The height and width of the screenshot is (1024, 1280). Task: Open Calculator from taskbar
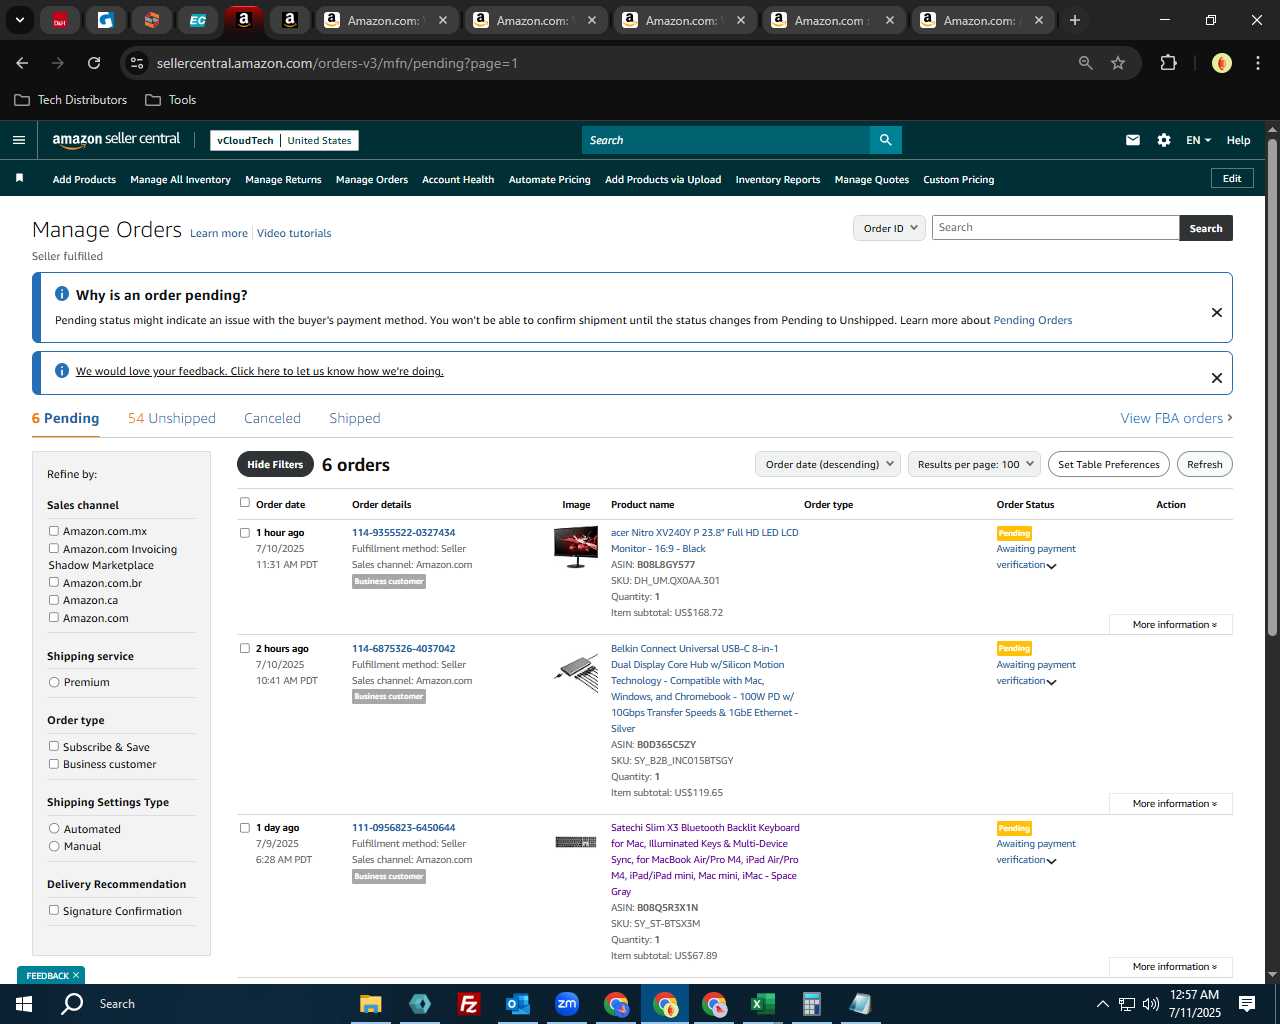811,1003
